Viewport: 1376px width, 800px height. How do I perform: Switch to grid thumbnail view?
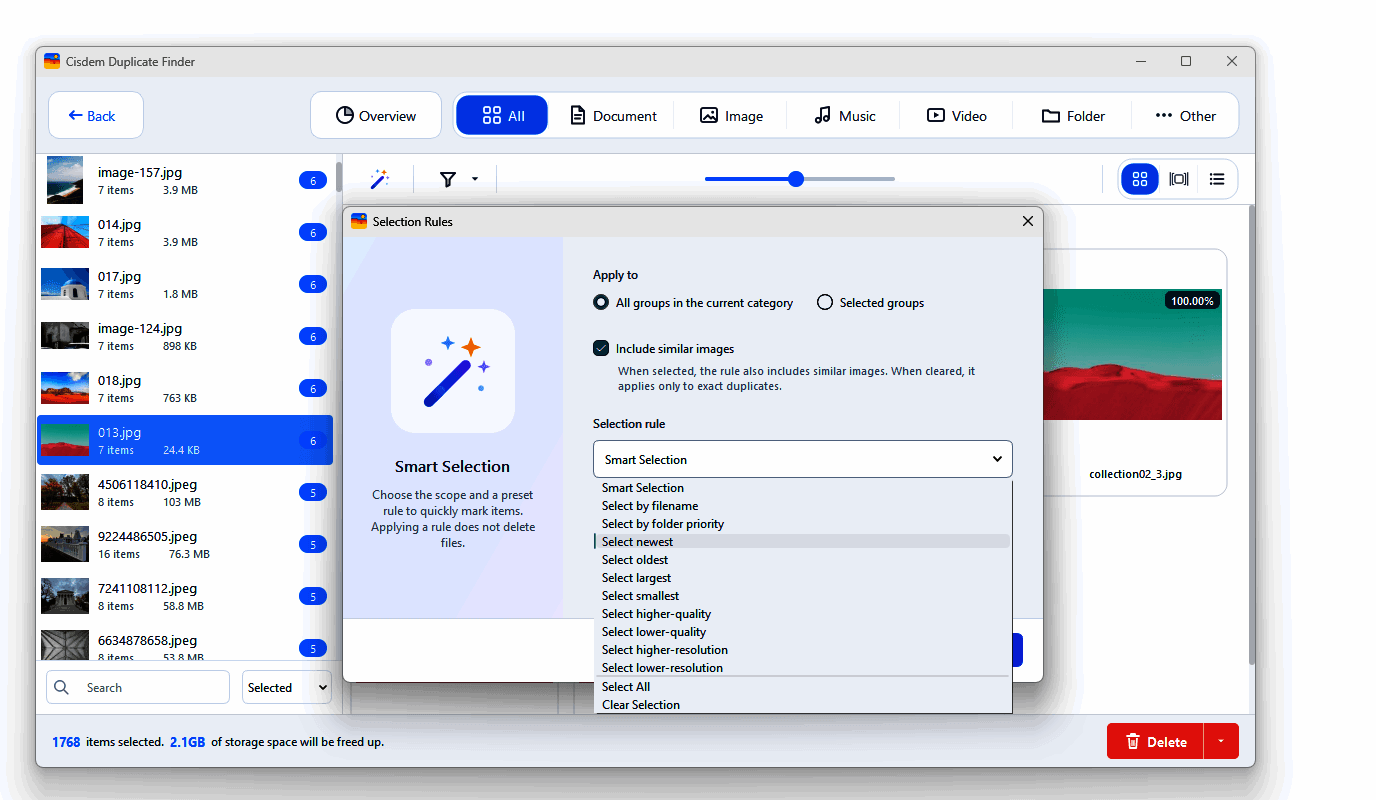click(1139, 179)
